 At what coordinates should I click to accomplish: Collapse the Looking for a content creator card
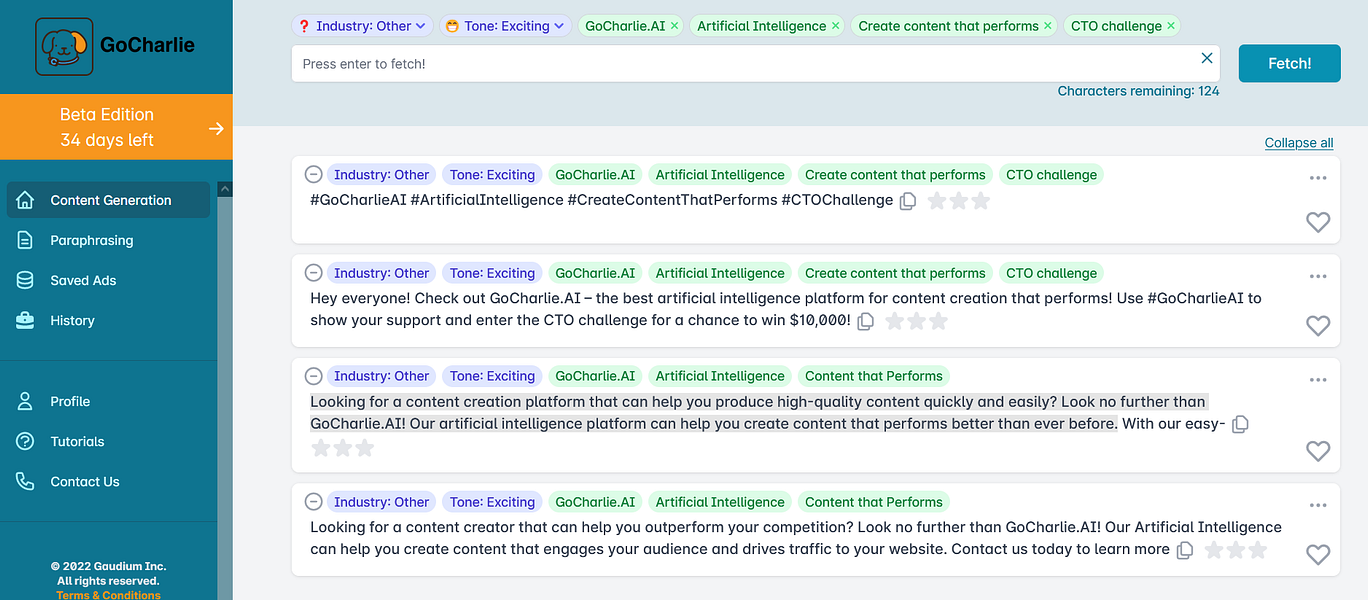coord(313,502)
